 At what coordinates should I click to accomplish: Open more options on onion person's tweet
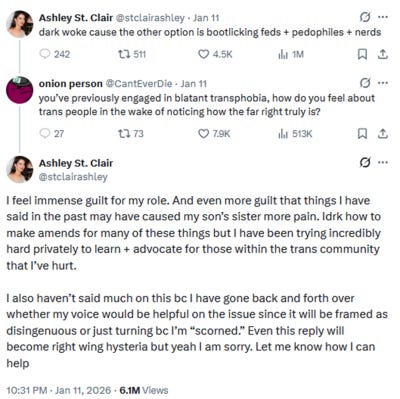pyautogui.click(x=383, y=83)
